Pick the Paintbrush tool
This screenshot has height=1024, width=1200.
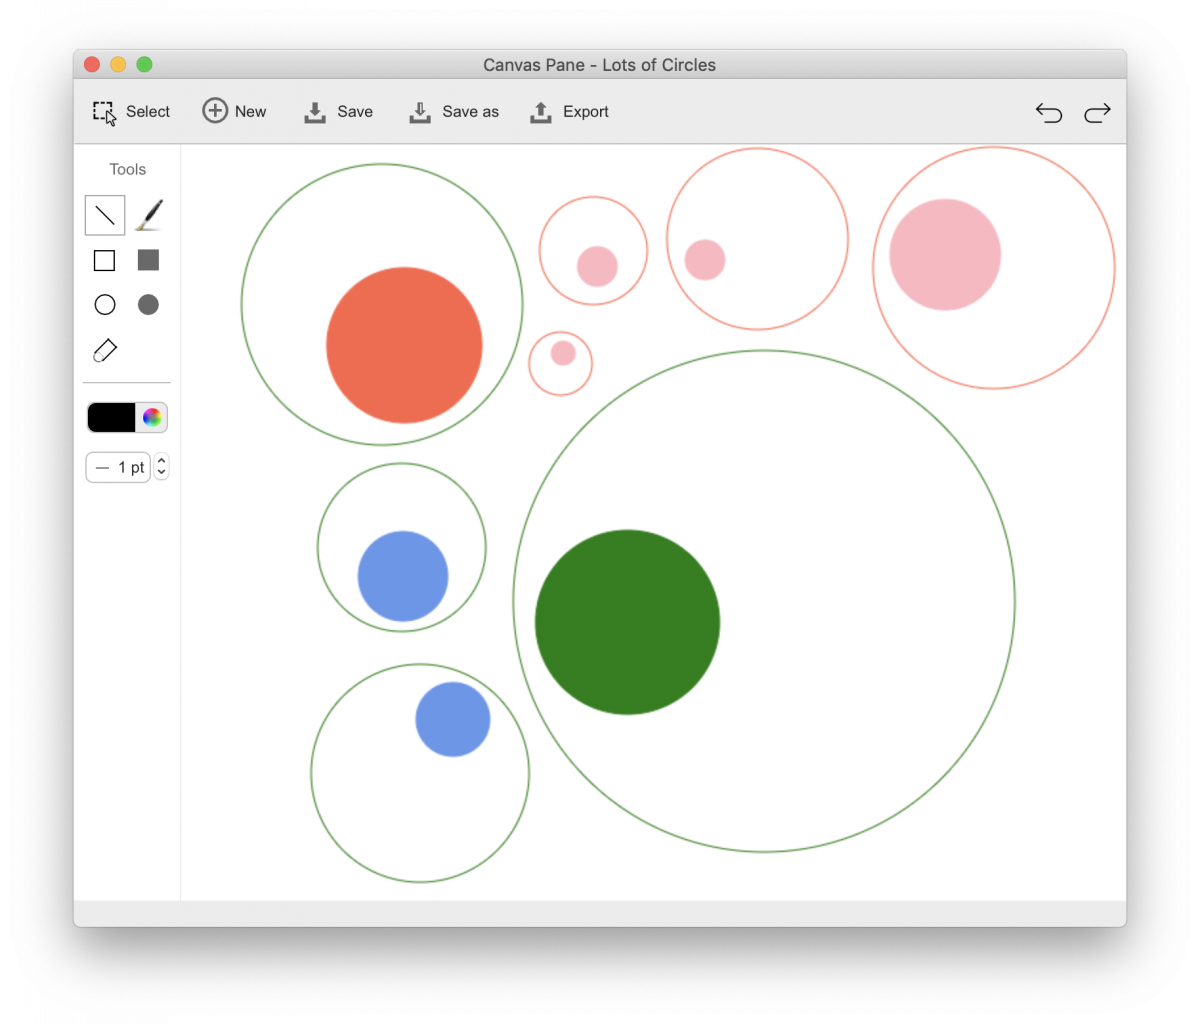coord(149,215)
